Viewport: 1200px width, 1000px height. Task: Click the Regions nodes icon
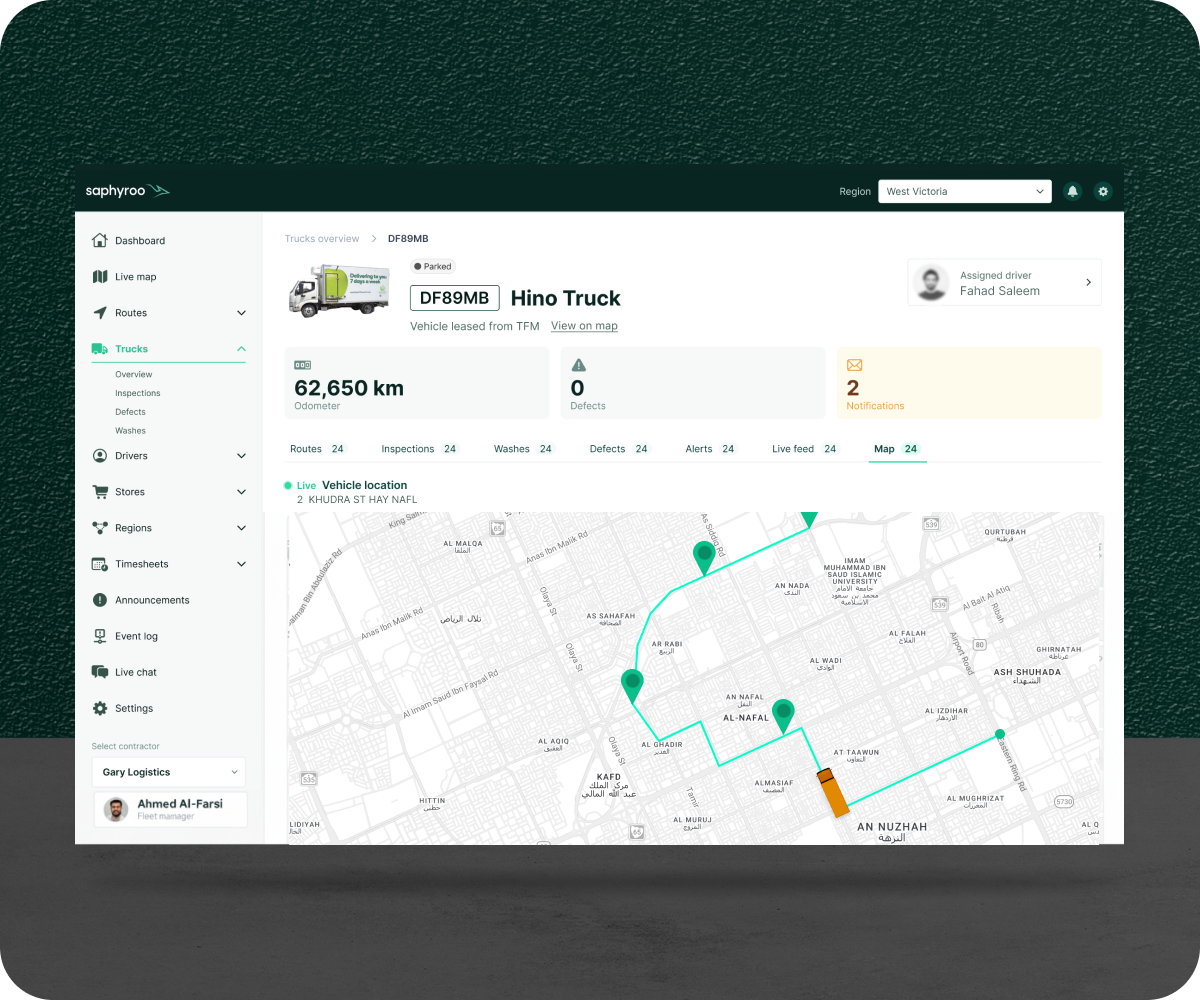coord(99,527)
